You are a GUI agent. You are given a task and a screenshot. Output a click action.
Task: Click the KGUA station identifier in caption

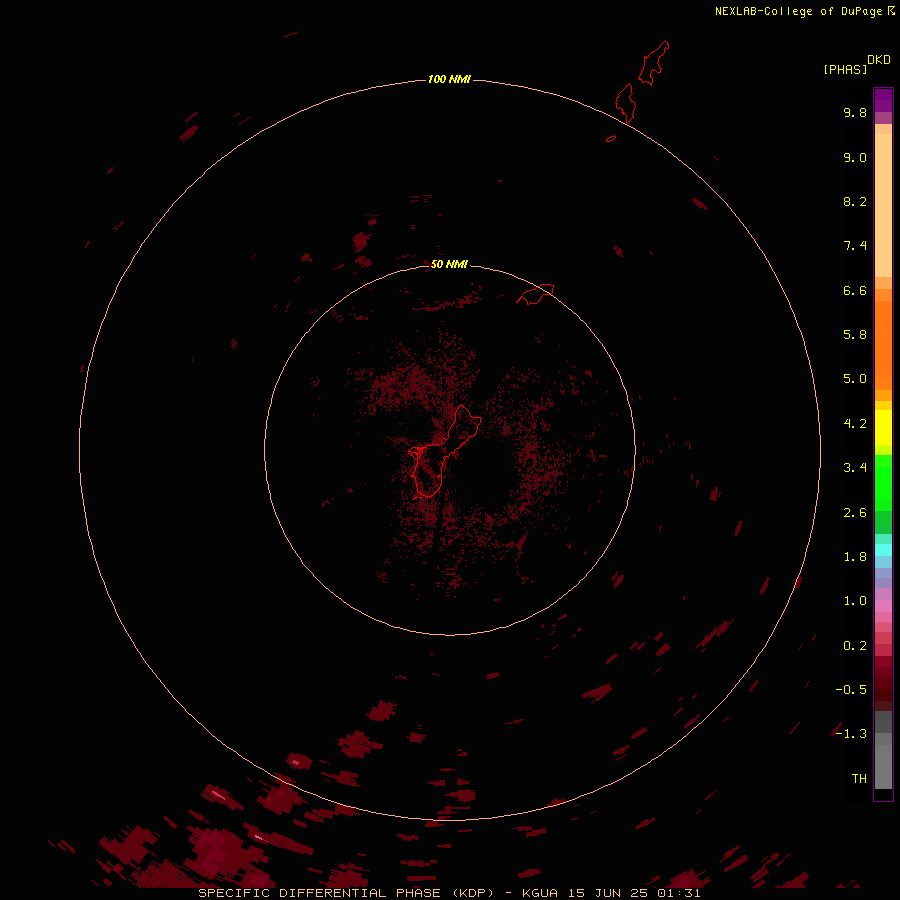coord(540,893)
